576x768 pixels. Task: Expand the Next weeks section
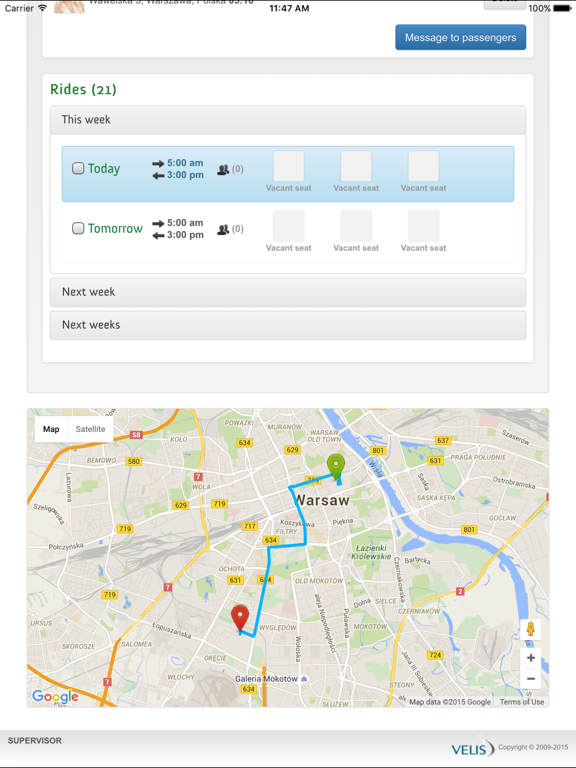coord(288,325)
